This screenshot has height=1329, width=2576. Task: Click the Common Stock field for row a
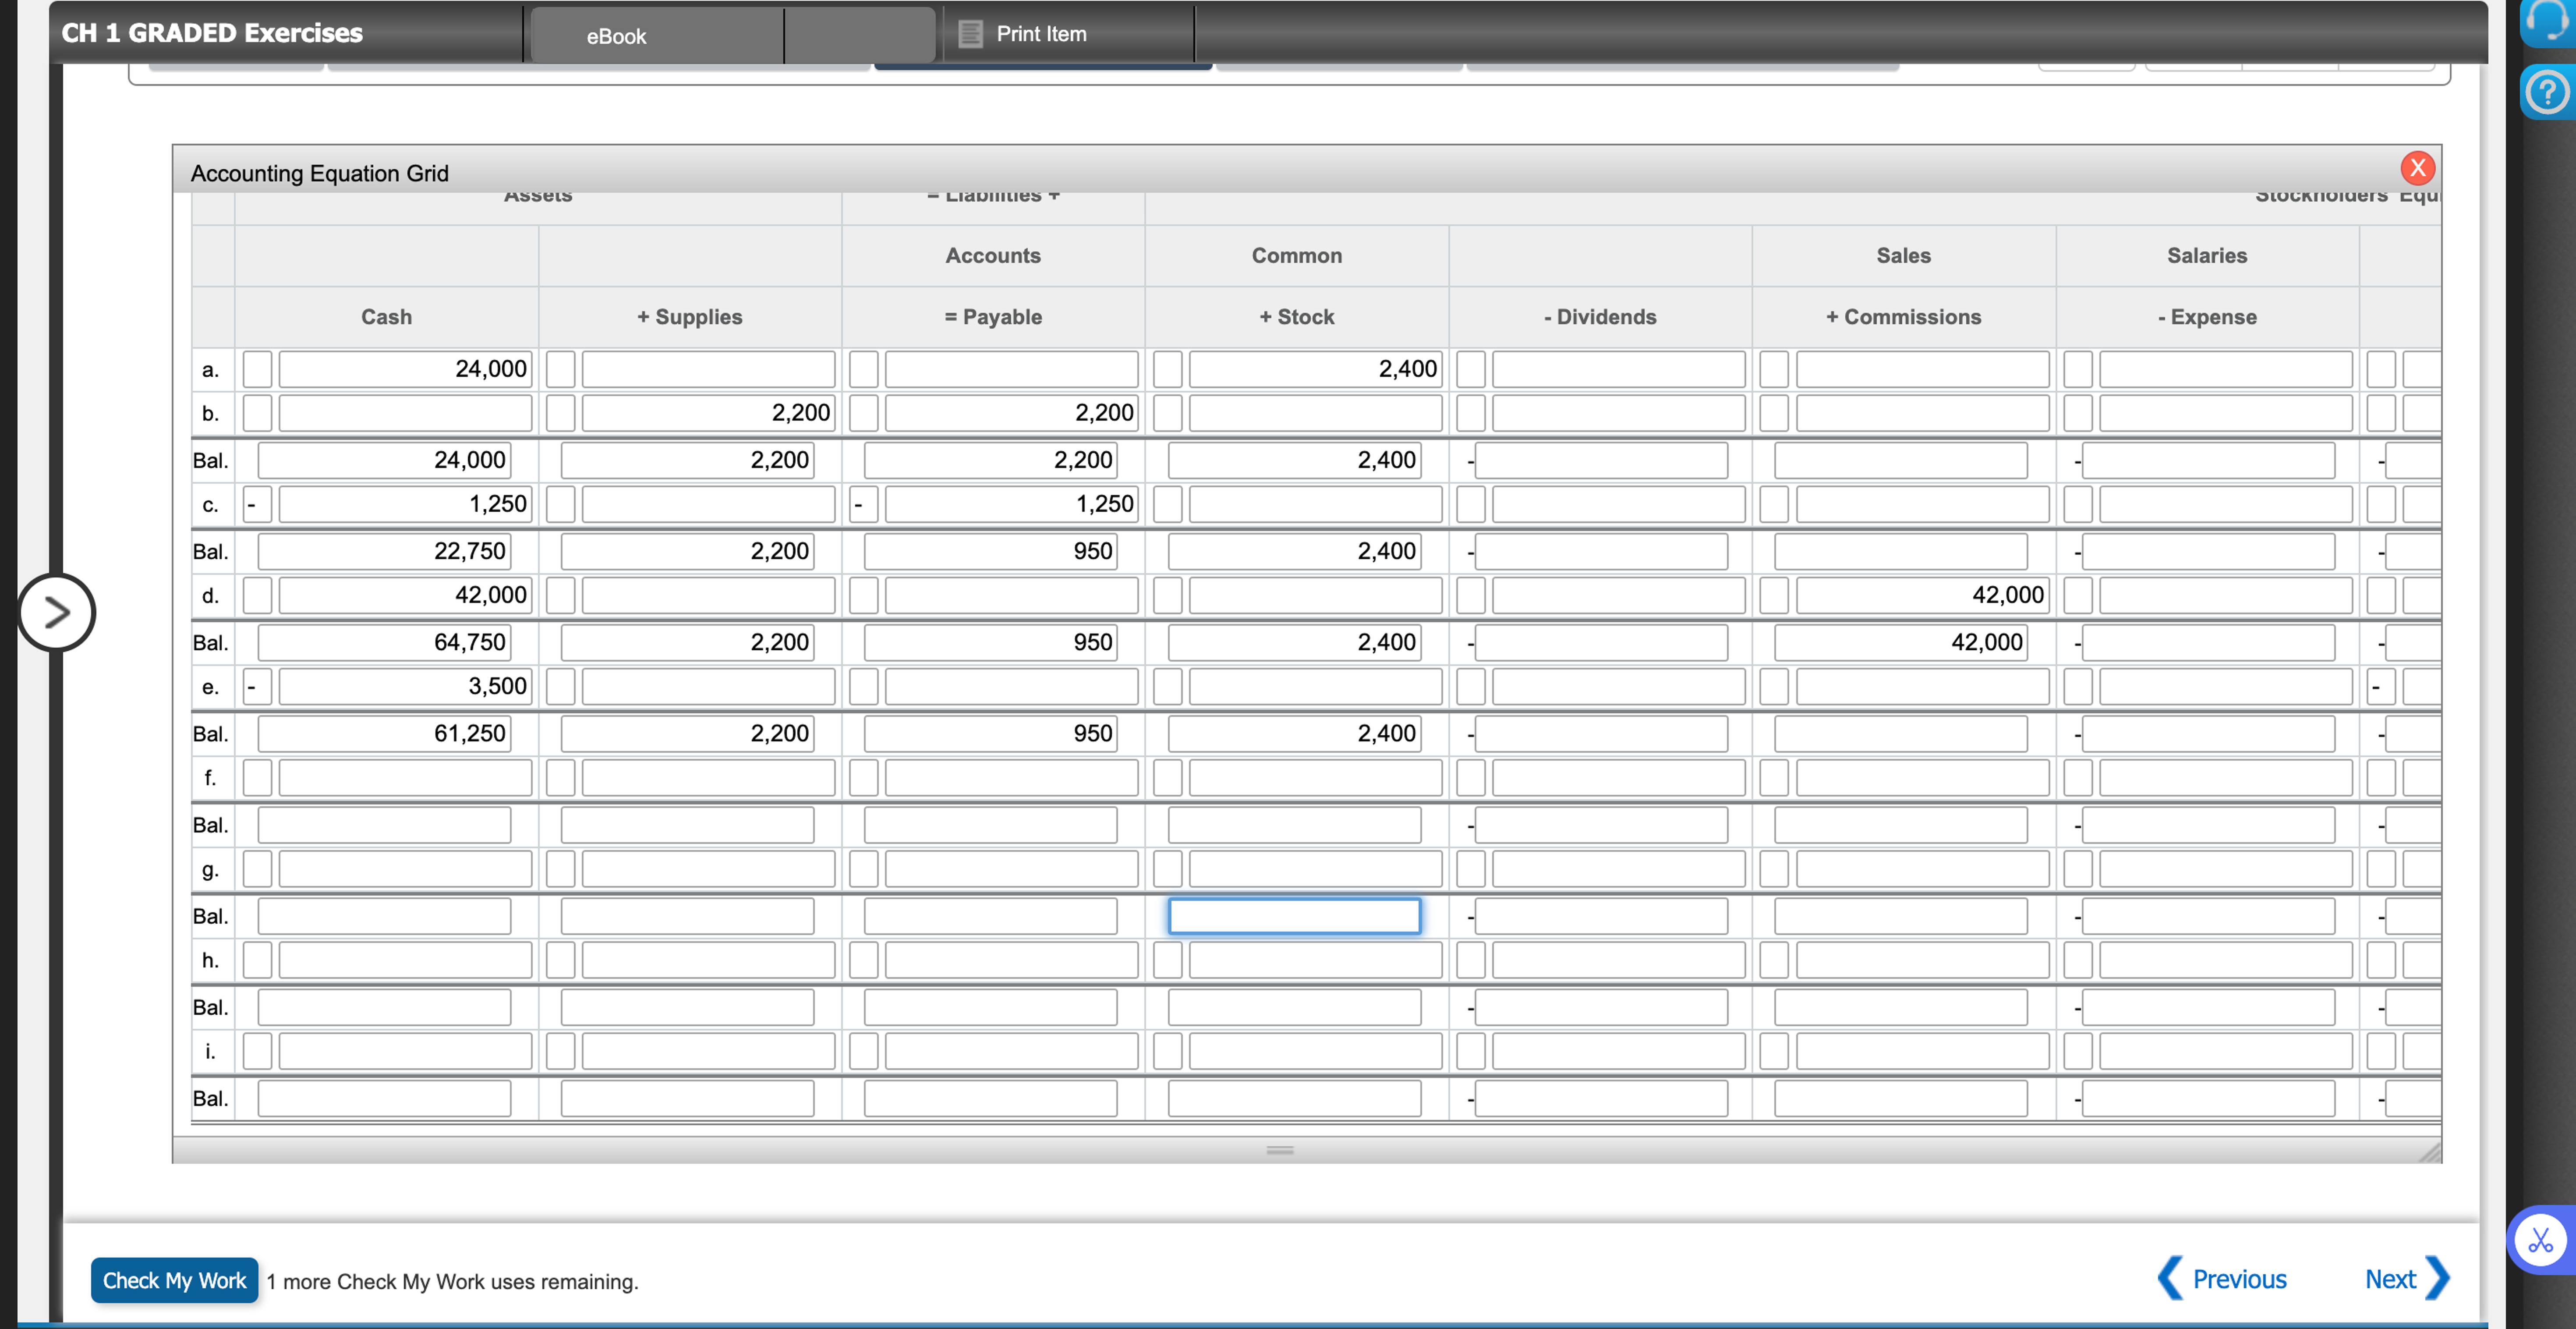[x=1315, y=369]
